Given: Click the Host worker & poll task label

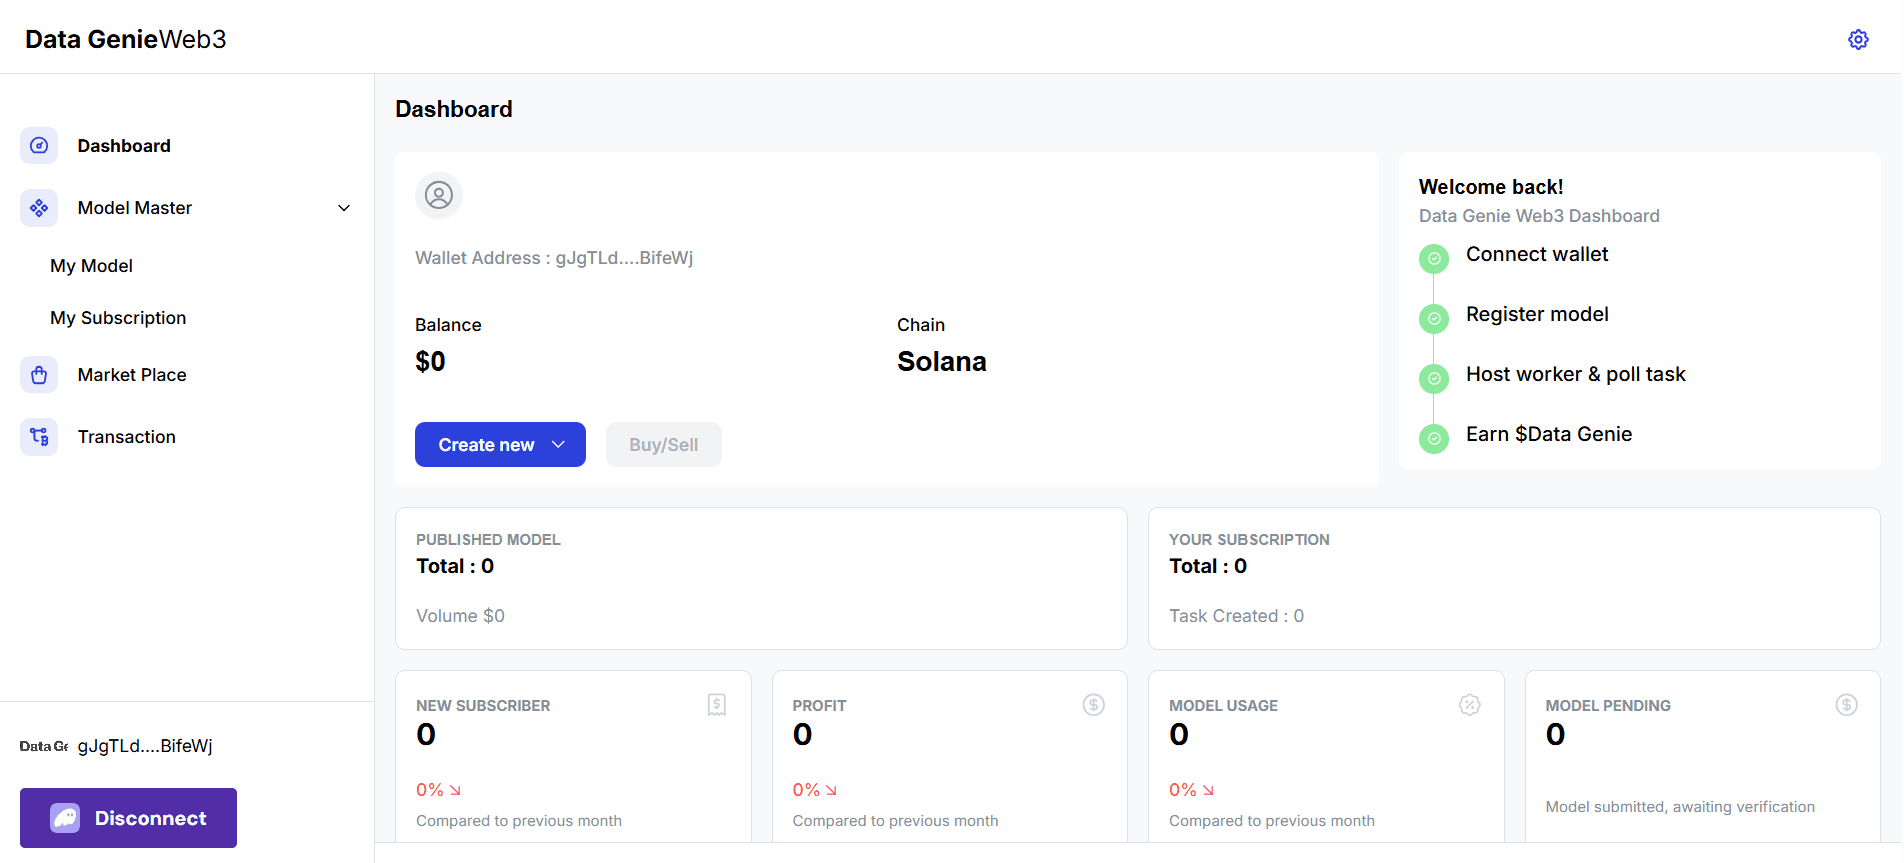Looking at the screenshot, I should pyautogui.click(x=1576, y=374).
